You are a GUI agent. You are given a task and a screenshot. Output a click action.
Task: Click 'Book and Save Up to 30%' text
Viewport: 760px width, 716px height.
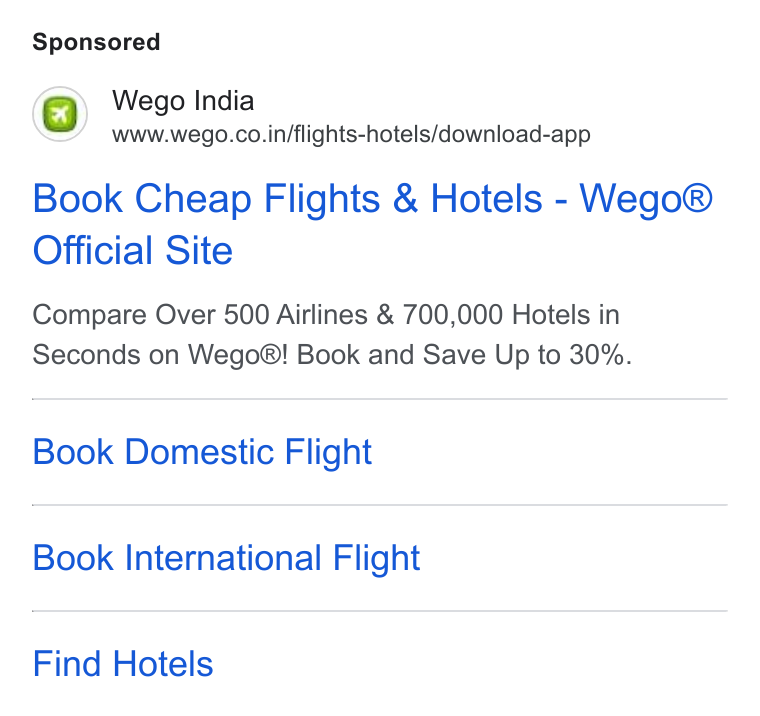(464, 354)
